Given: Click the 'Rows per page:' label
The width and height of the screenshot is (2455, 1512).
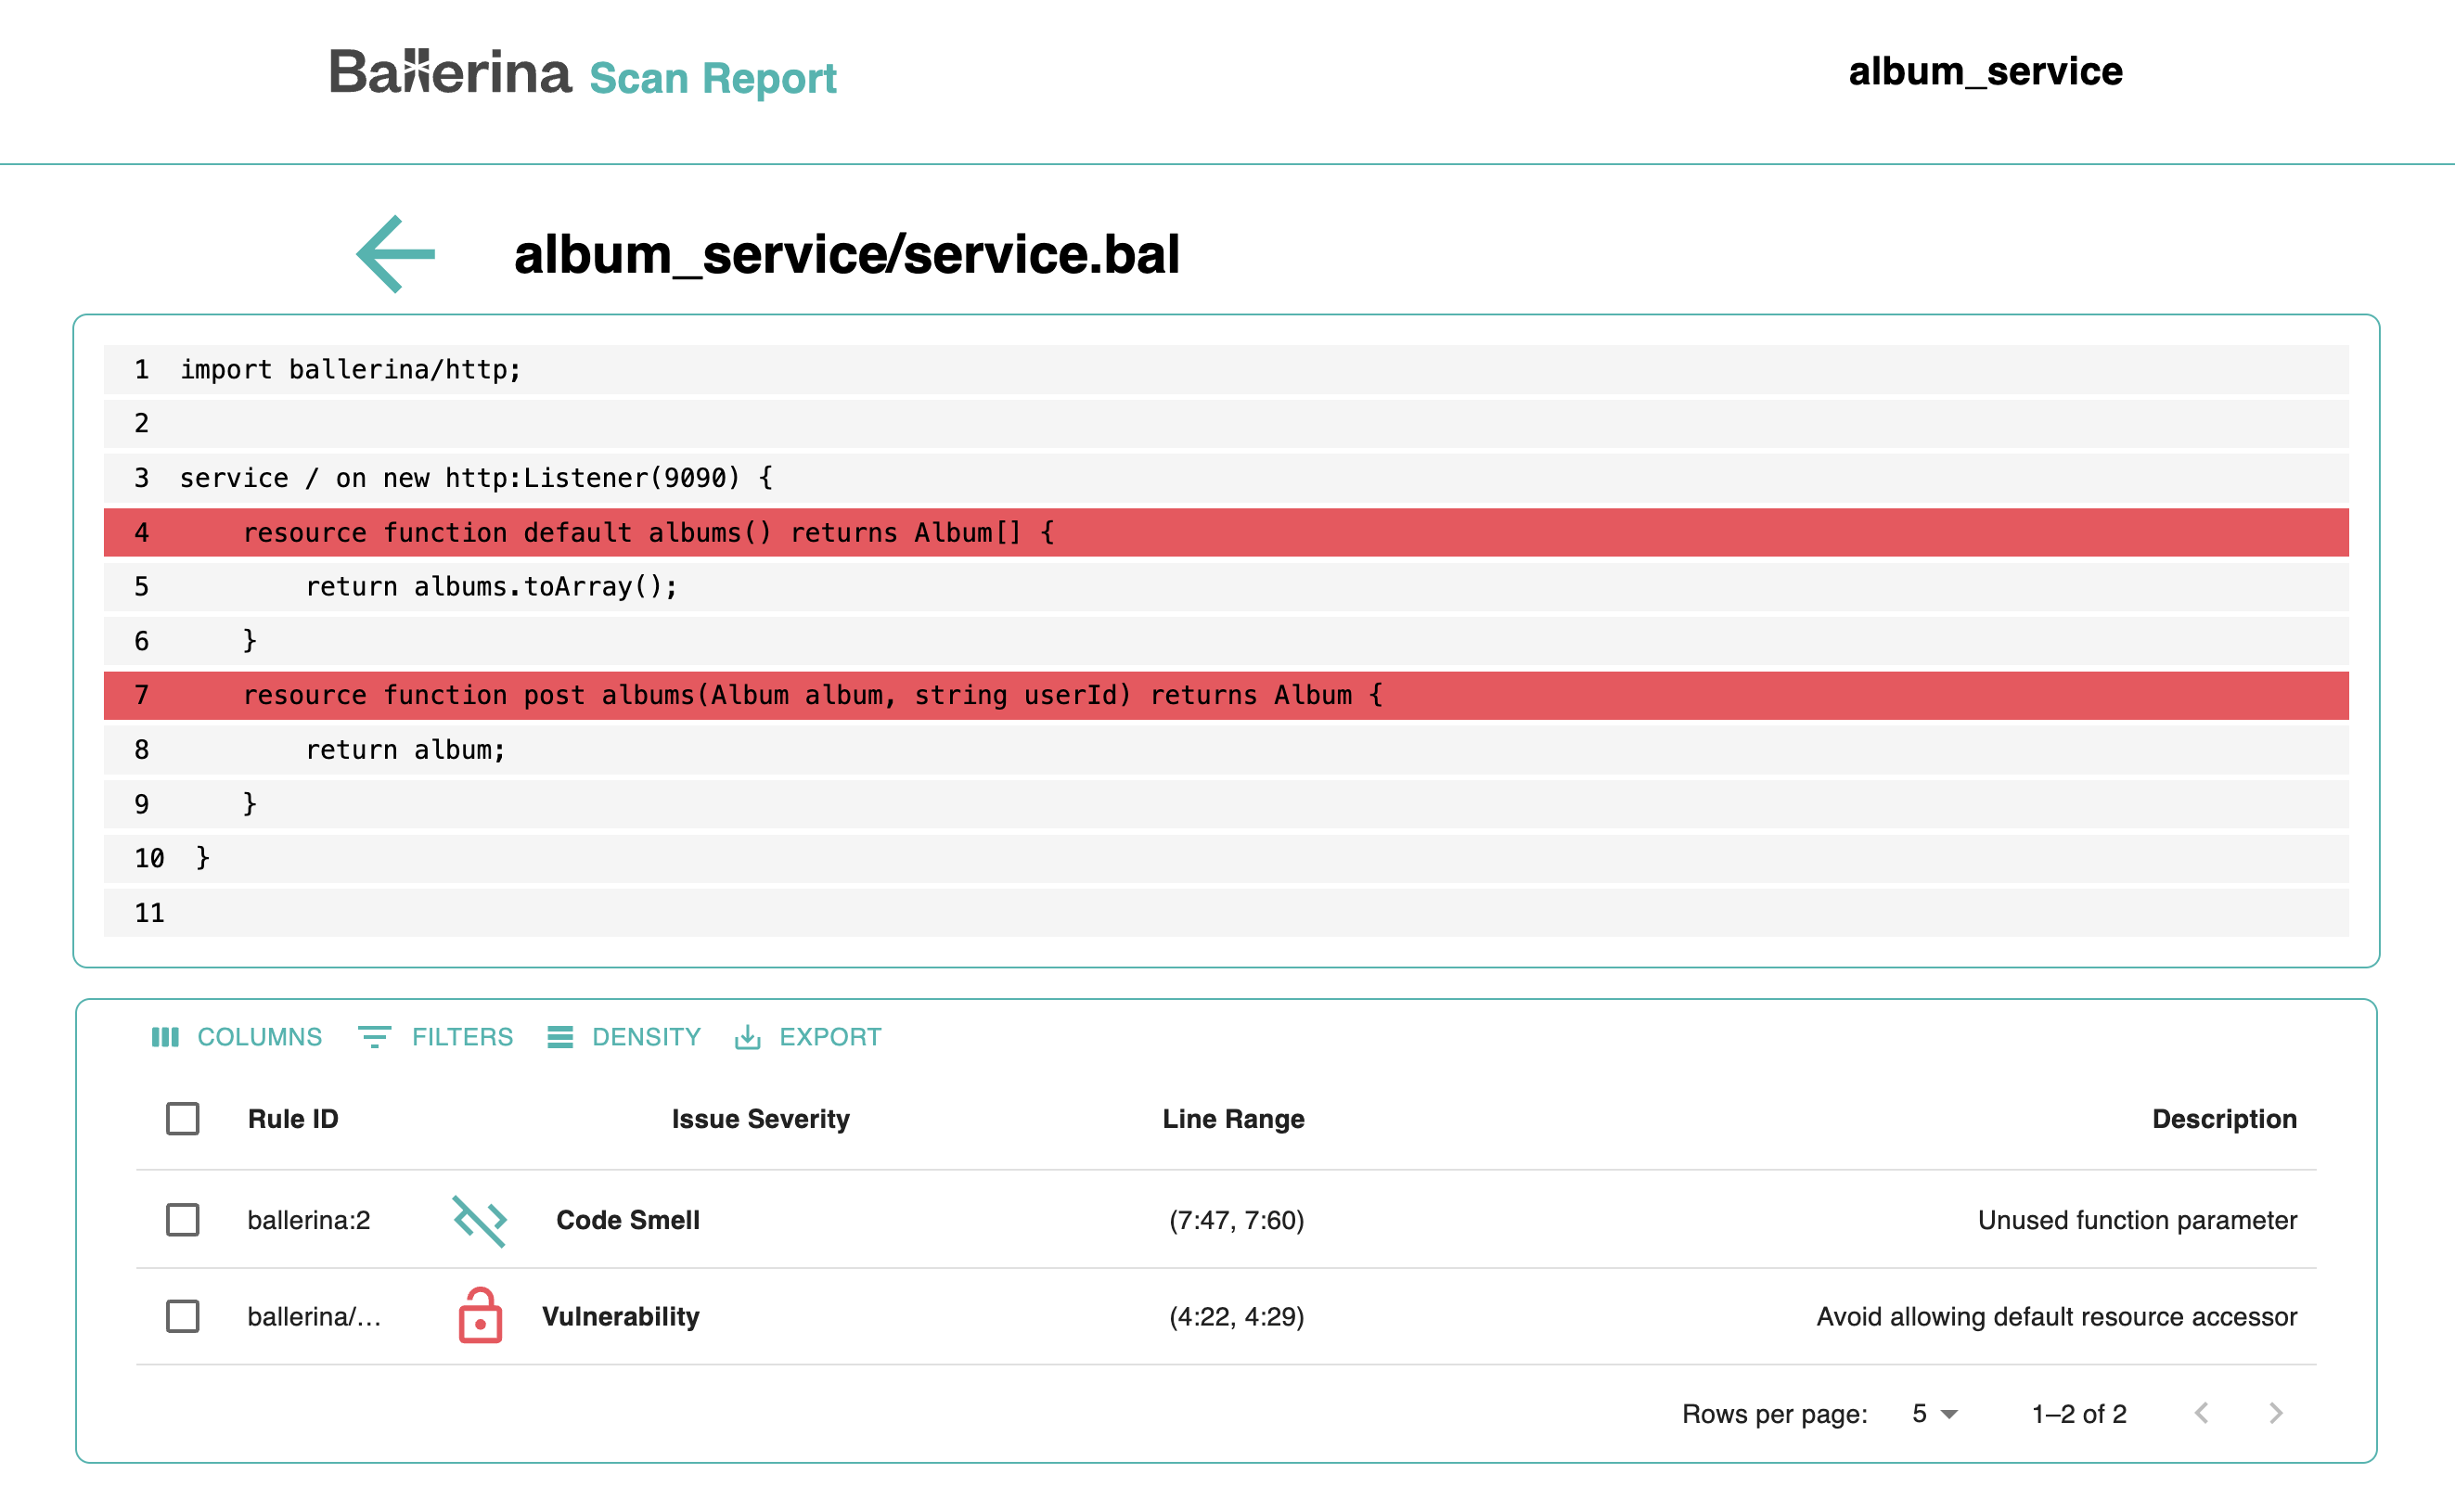Looking at the screenshot, I should coord(1774,1413).
